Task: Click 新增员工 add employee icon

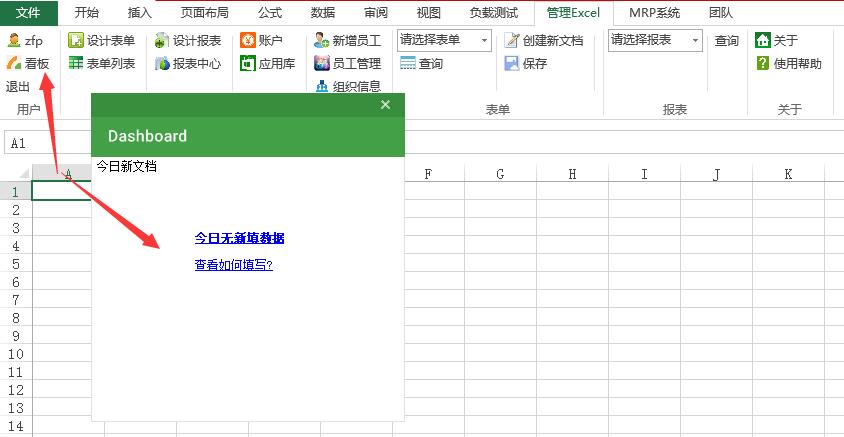Action: point(321,41)
